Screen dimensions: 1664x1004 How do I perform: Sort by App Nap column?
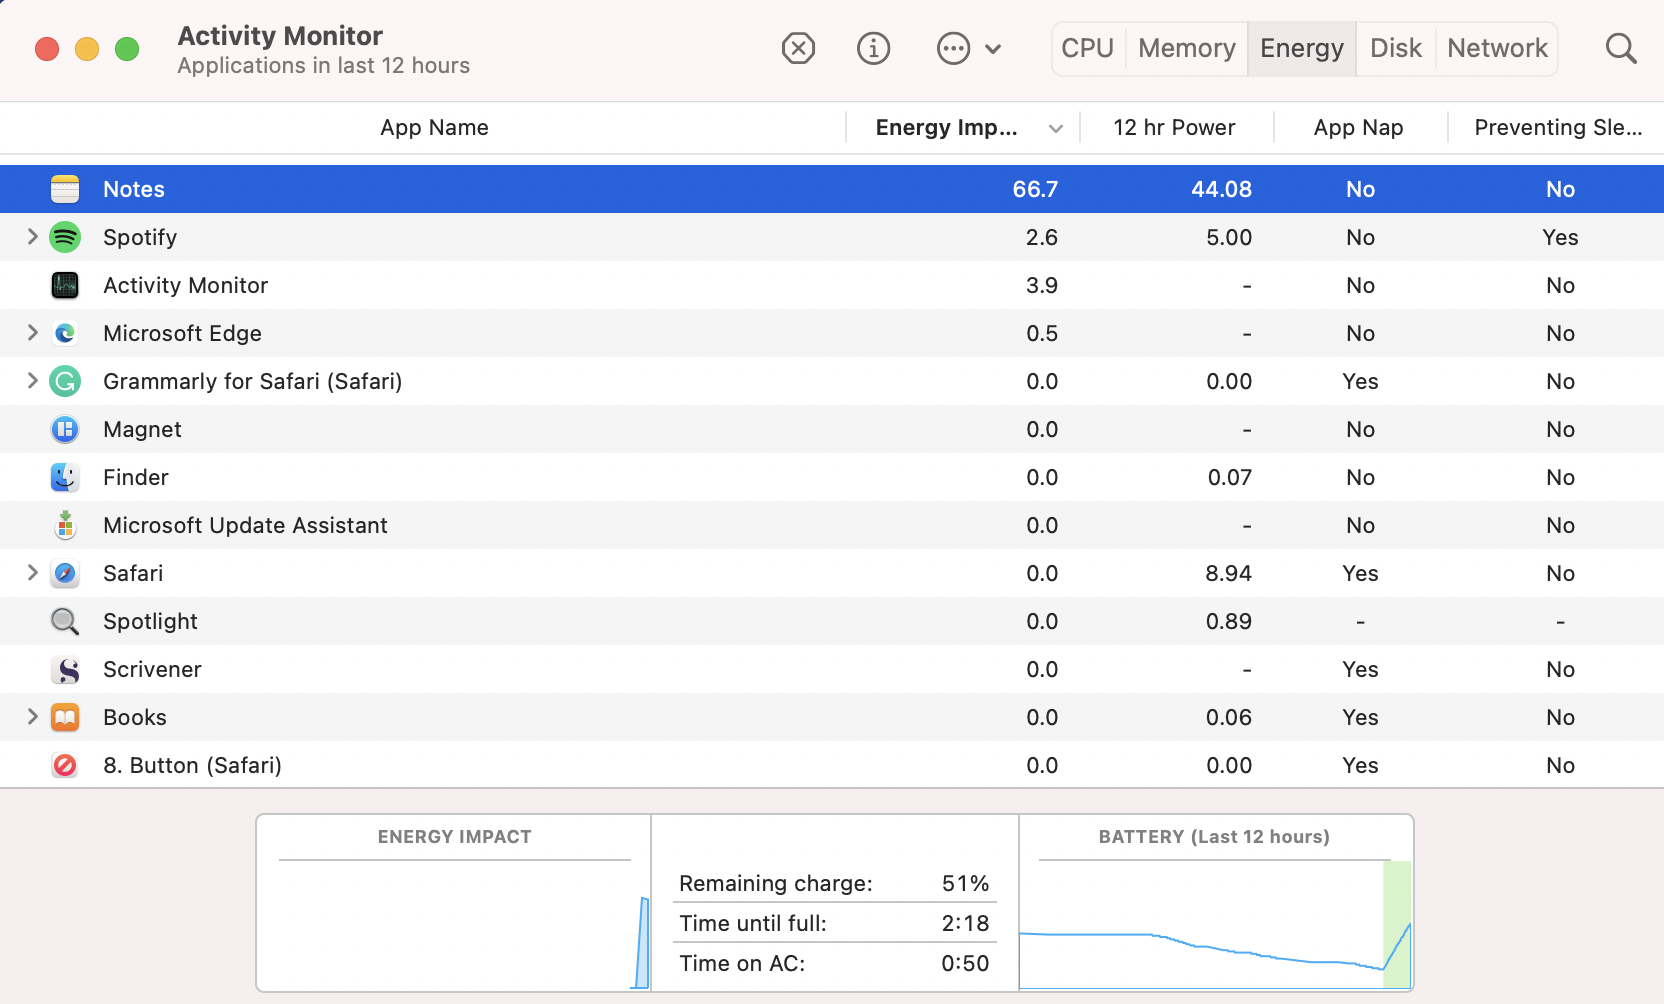(x=1359, y=128)
